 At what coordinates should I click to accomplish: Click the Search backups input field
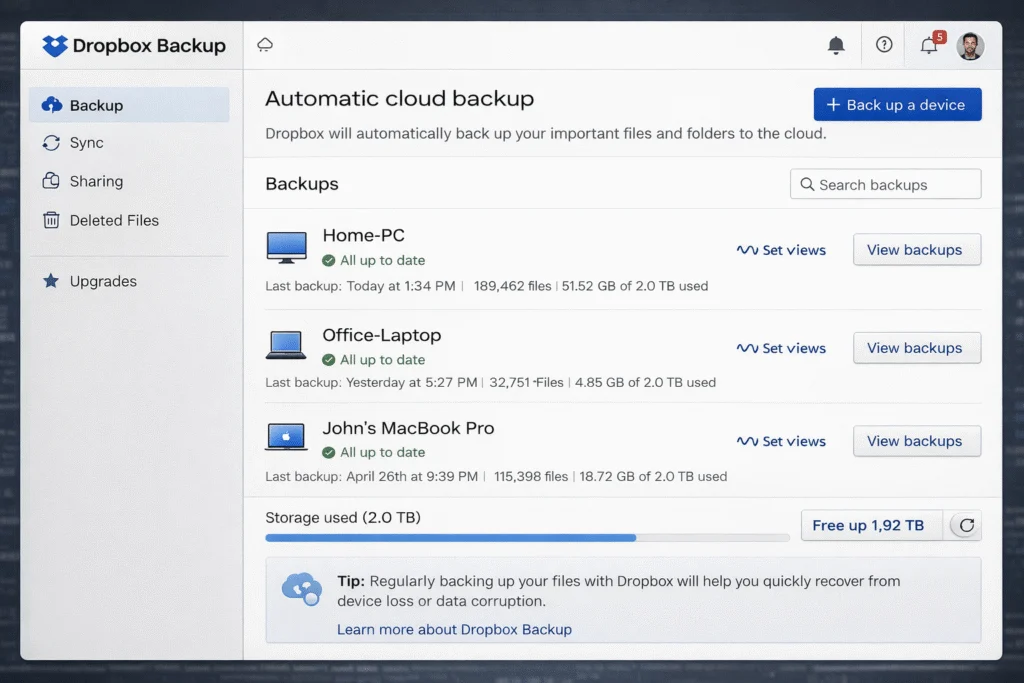[x=885, y=184]
